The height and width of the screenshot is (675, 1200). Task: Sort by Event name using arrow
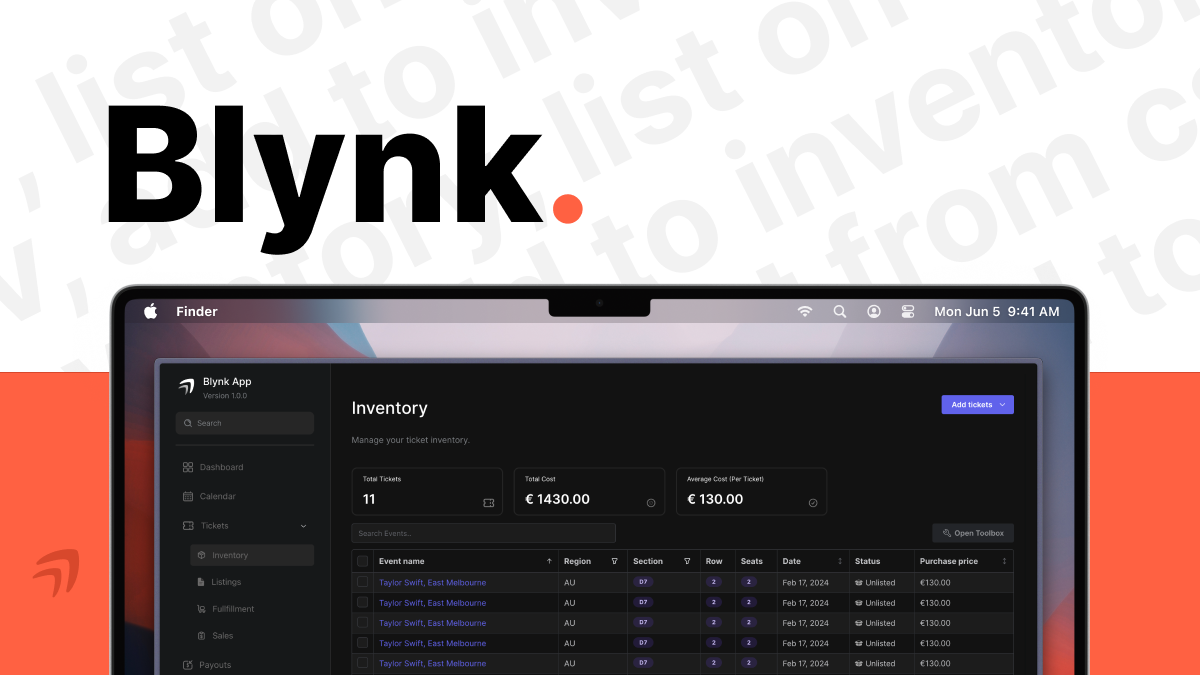[549, 561]
